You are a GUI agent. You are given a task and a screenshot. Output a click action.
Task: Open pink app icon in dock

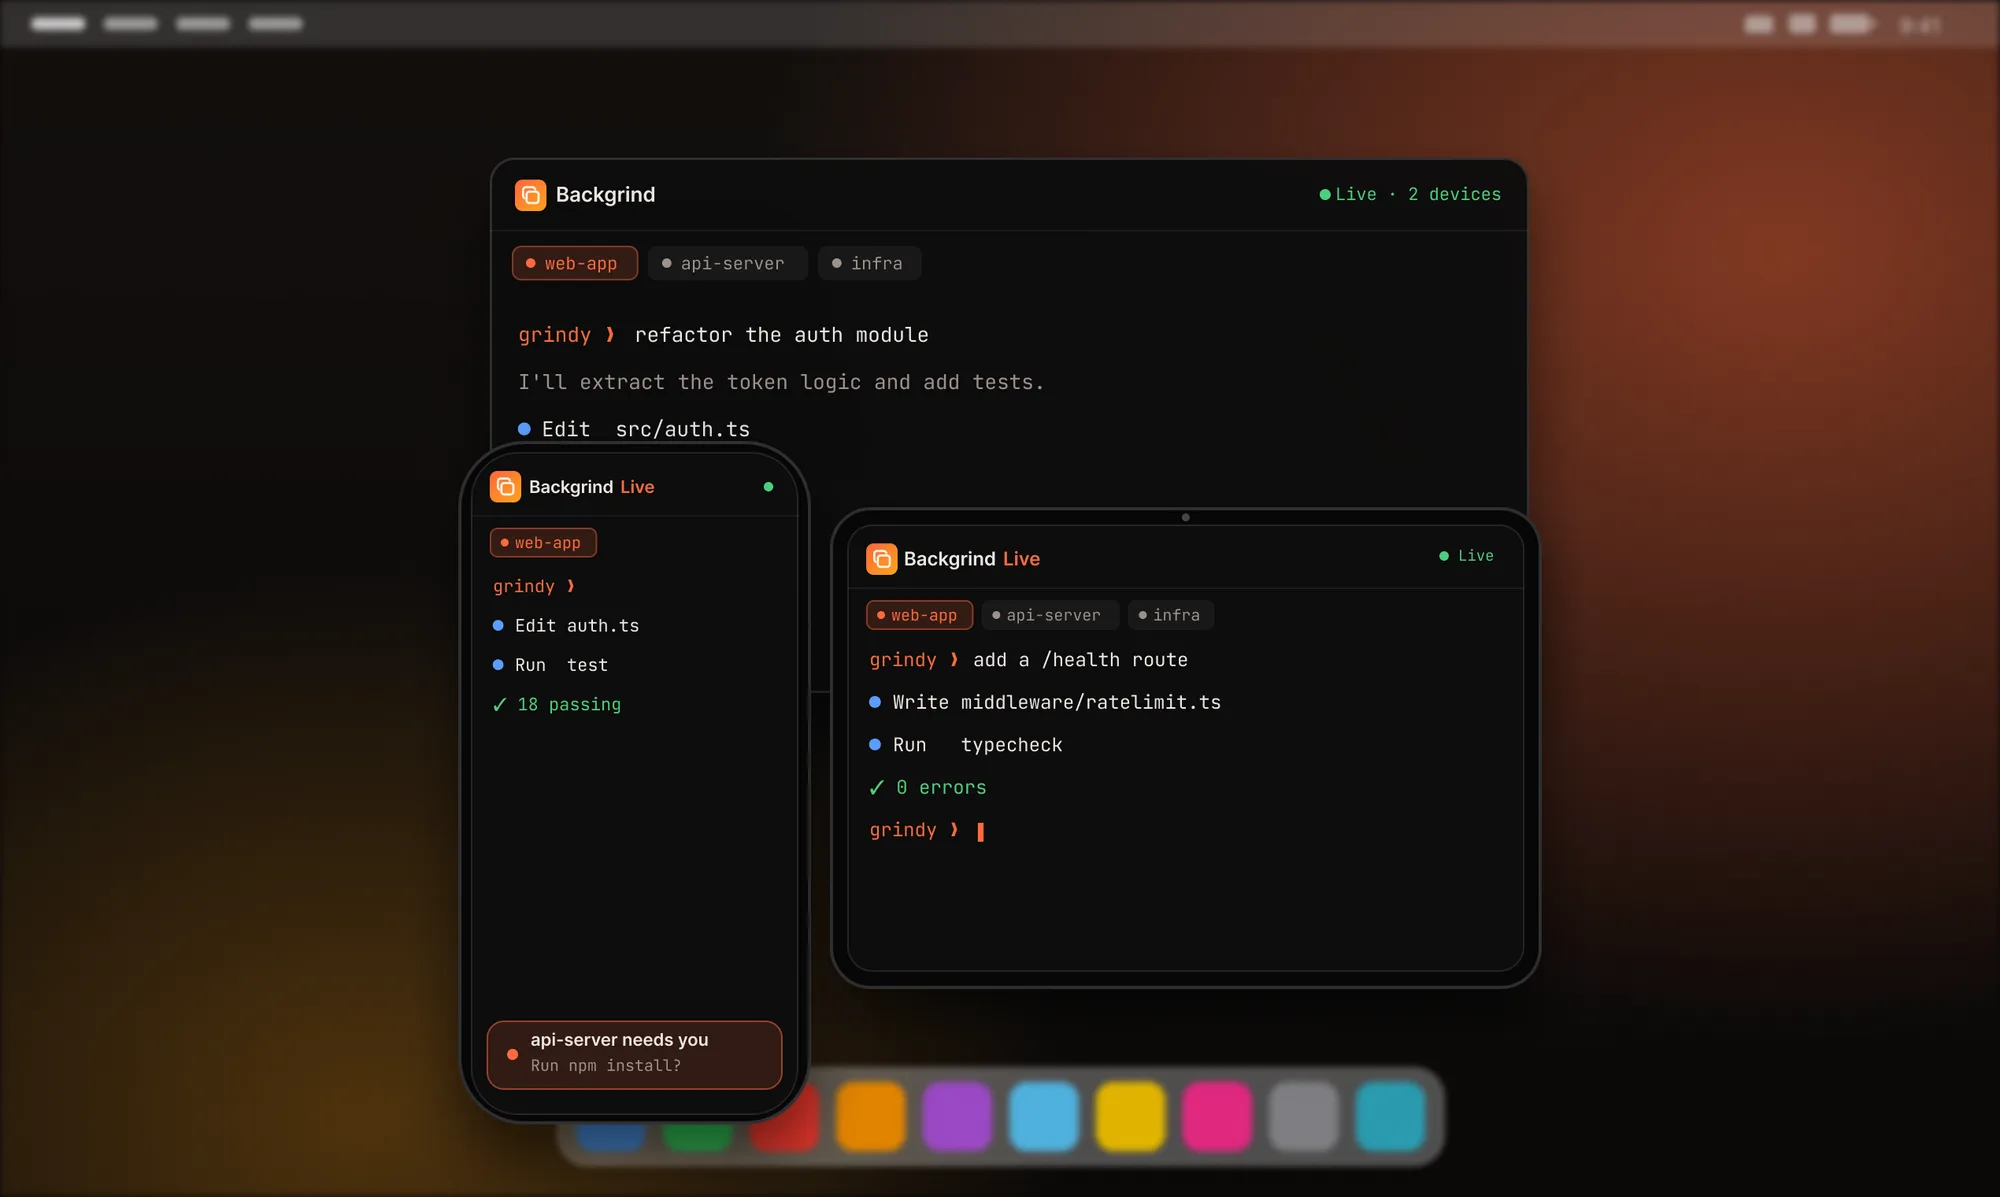point(1217,1116)
